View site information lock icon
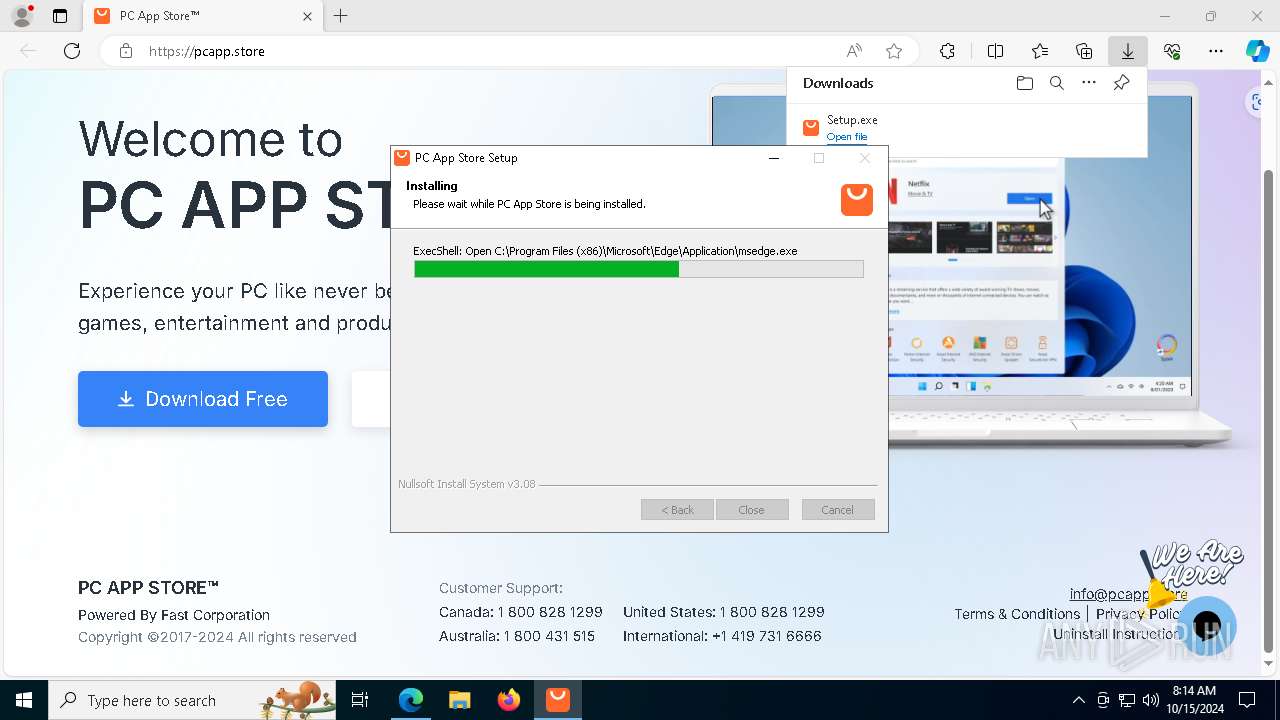Viewport: 1280px width, 720px height. 126,51
